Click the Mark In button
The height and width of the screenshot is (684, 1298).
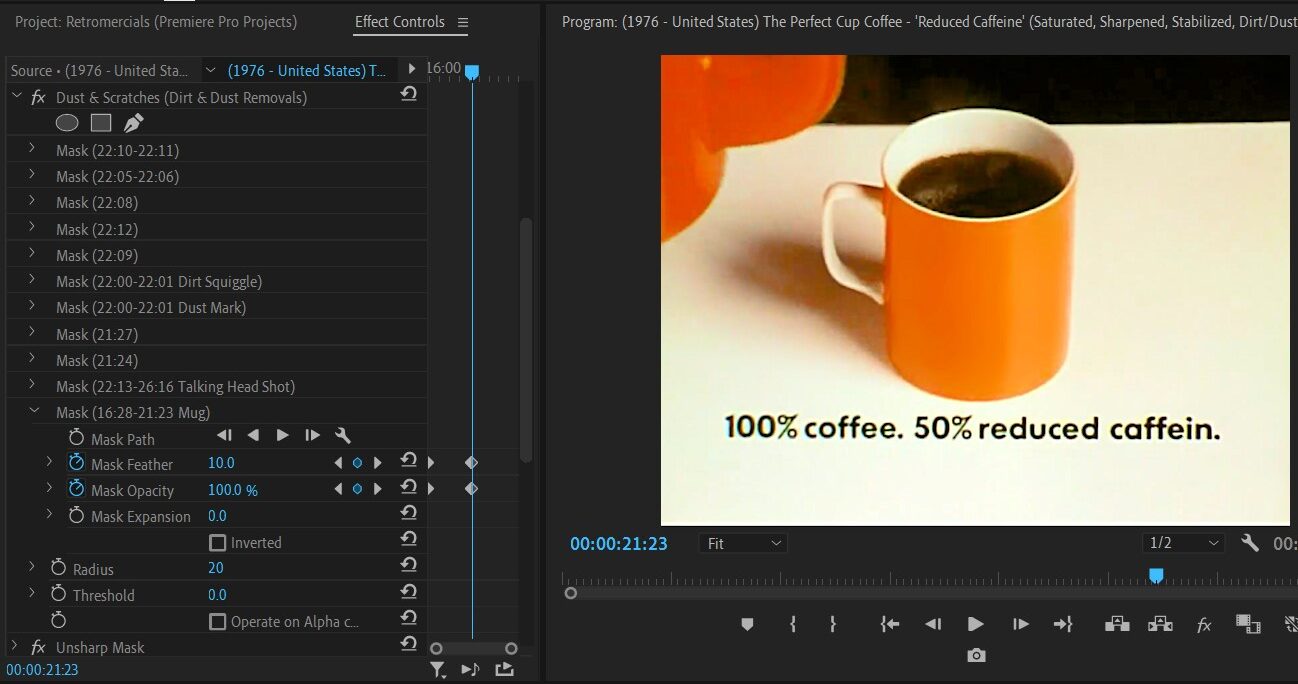pyautogui.click(x=792, y=624)
